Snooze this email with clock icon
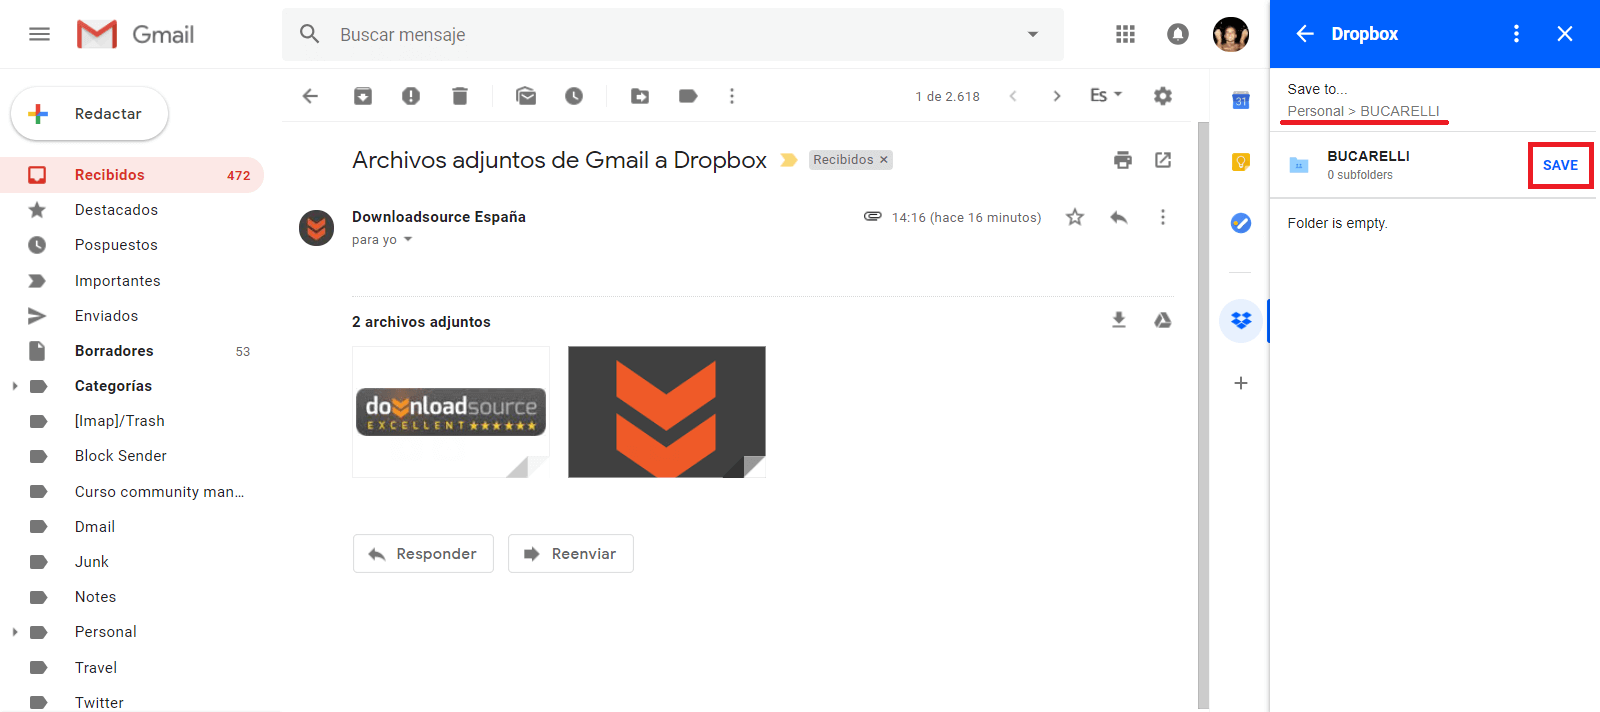This screenshot has width=1600, height=712. point(574,96)
